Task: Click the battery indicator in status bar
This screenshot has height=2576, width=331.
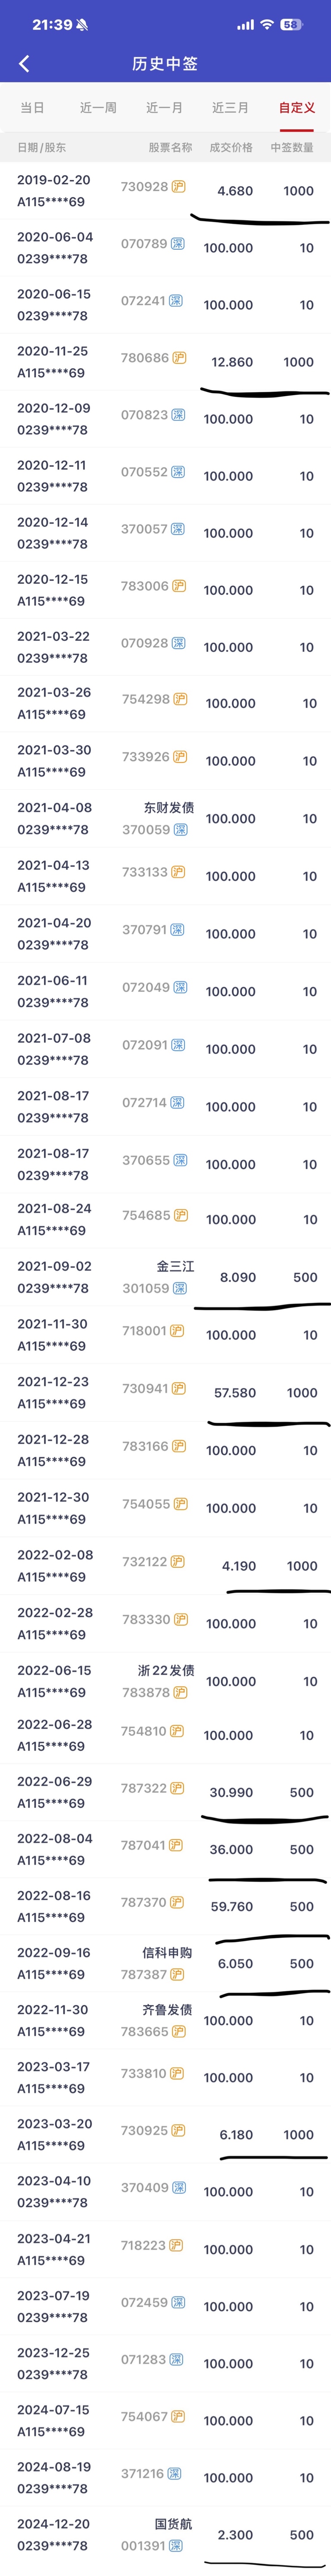Action: [291, 24]
